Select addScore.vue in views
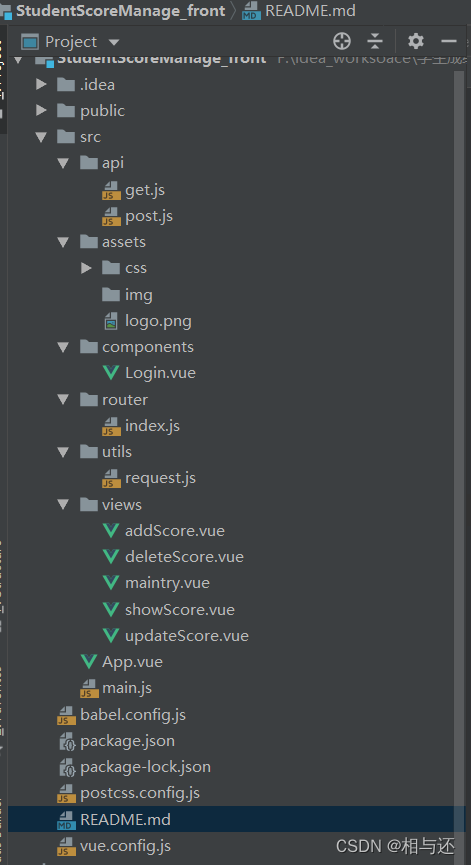This screenshot has width=471, height=865. tap(175, 531)
